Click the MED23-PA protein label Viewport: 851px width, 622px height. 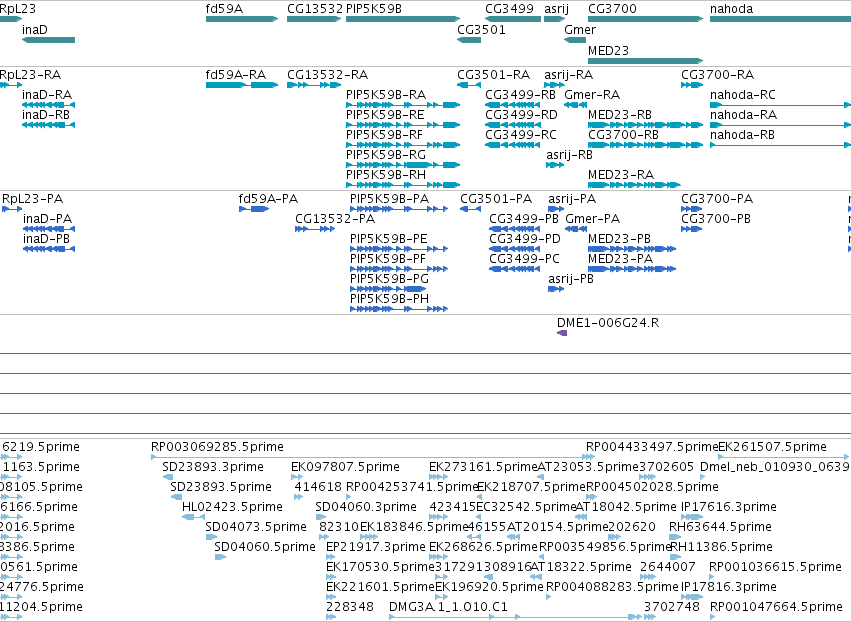(620, 258)
